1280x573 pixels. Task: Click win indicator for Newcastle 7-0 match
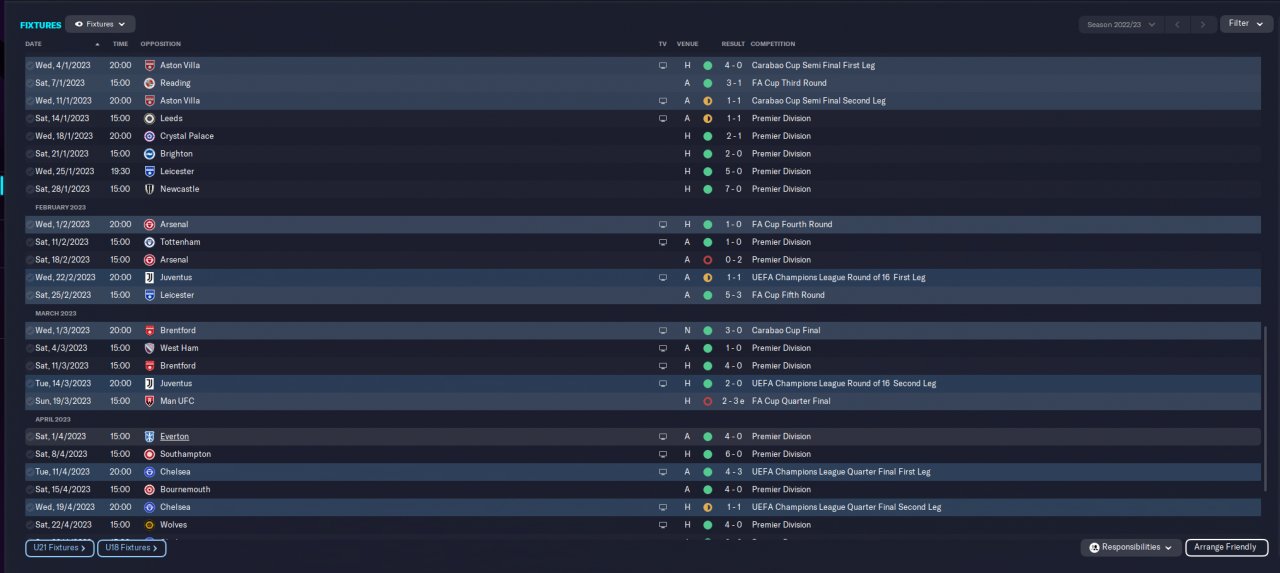click(707, 189)
